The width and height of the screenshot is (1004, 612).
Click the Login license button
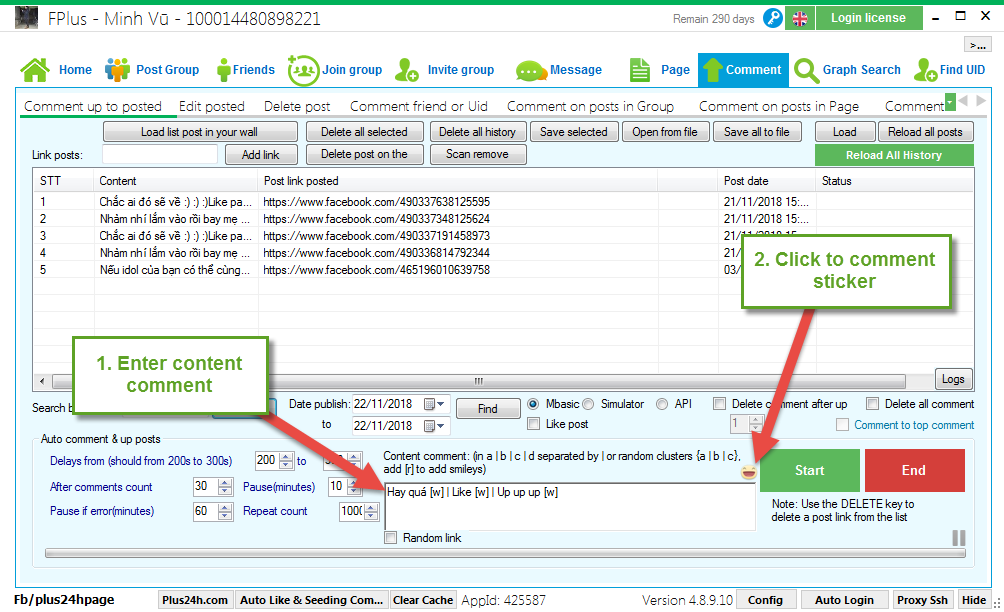(x=869, y=18)
